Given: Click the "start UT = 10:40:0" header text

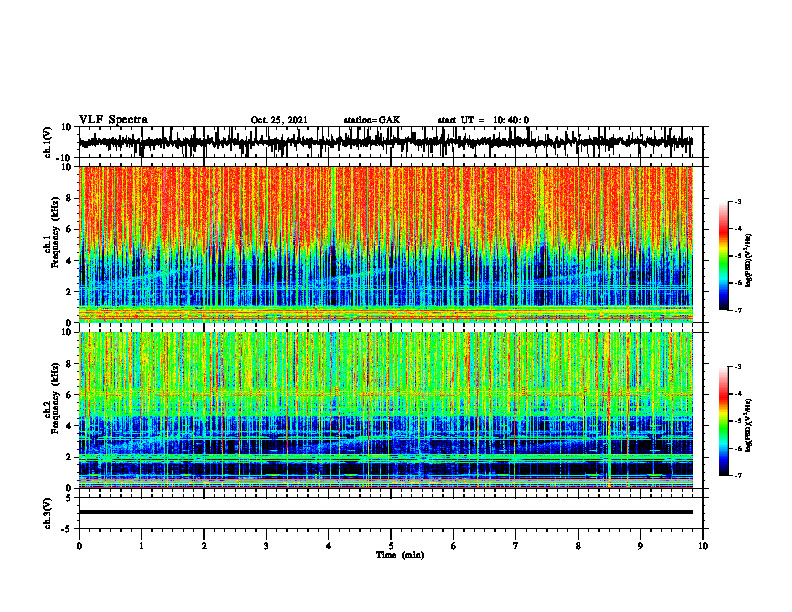Looking at the screenshot, I should (483, 120).
